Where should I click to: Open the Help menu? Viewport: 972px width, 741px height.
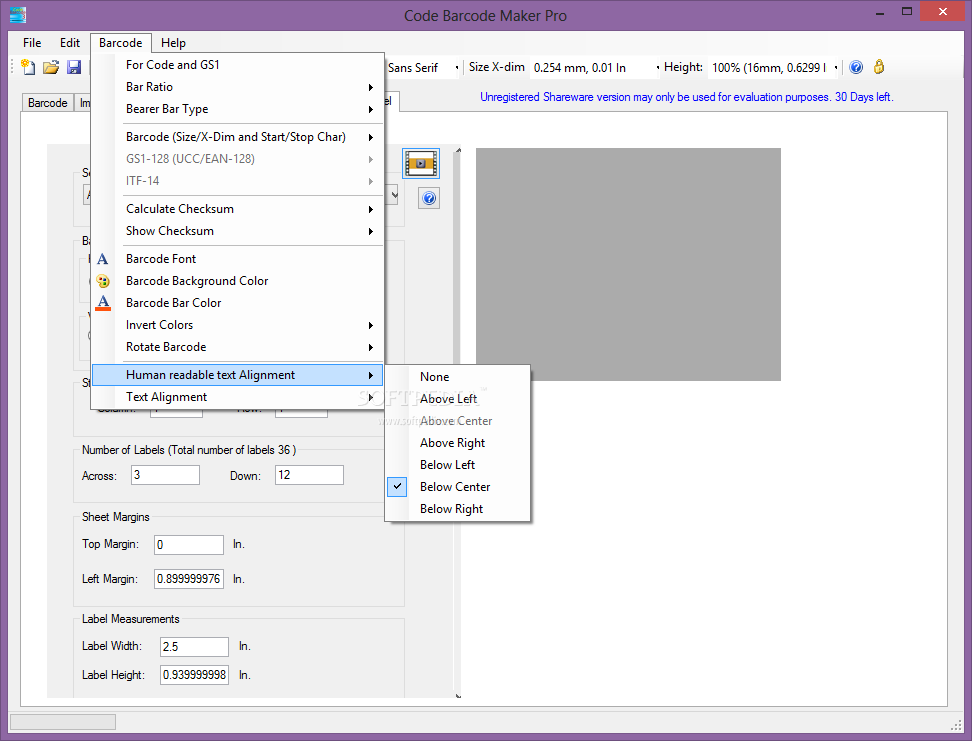(173, 43)
